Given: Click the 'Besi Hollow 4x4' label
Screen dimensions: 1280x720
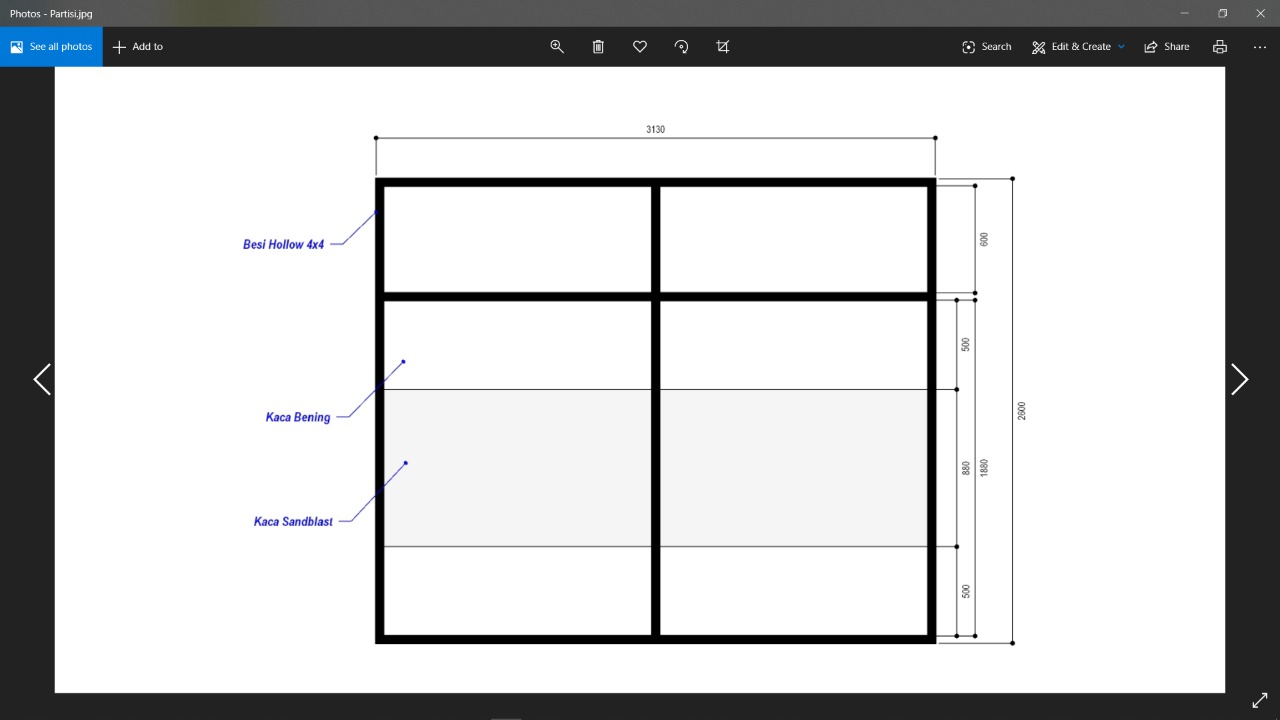Looking at the screenshot, I should 284,244.
